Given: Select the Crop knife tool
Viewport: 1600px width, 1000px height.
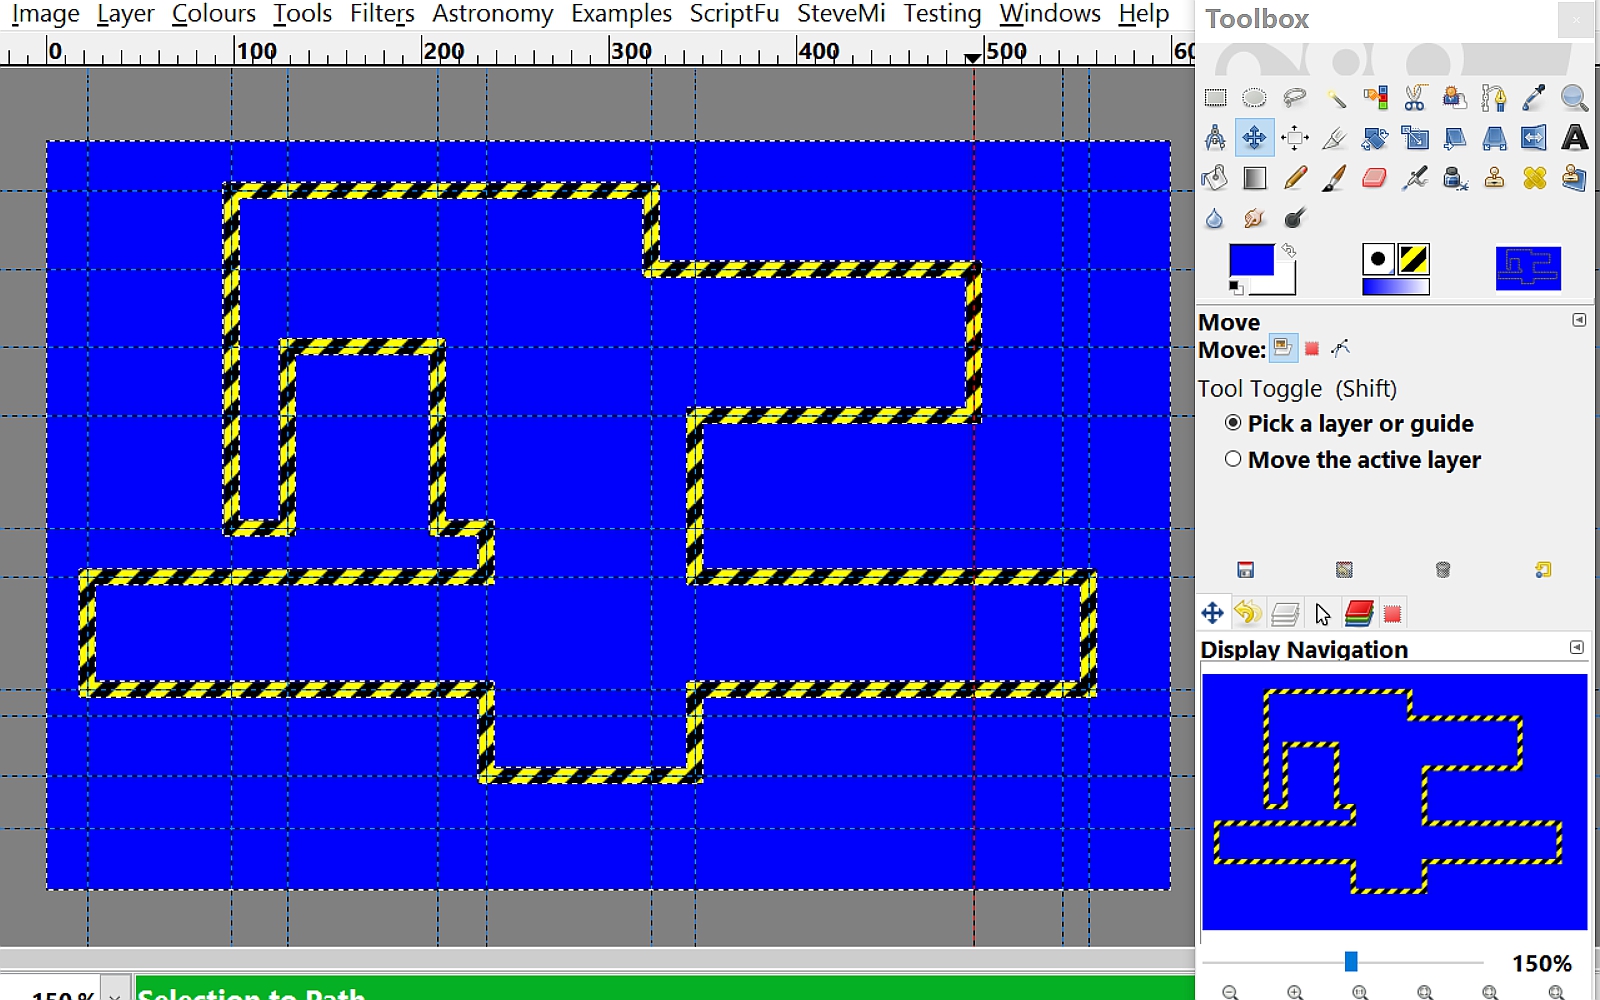Looking at the screenshot, I should coord(1335,138).
